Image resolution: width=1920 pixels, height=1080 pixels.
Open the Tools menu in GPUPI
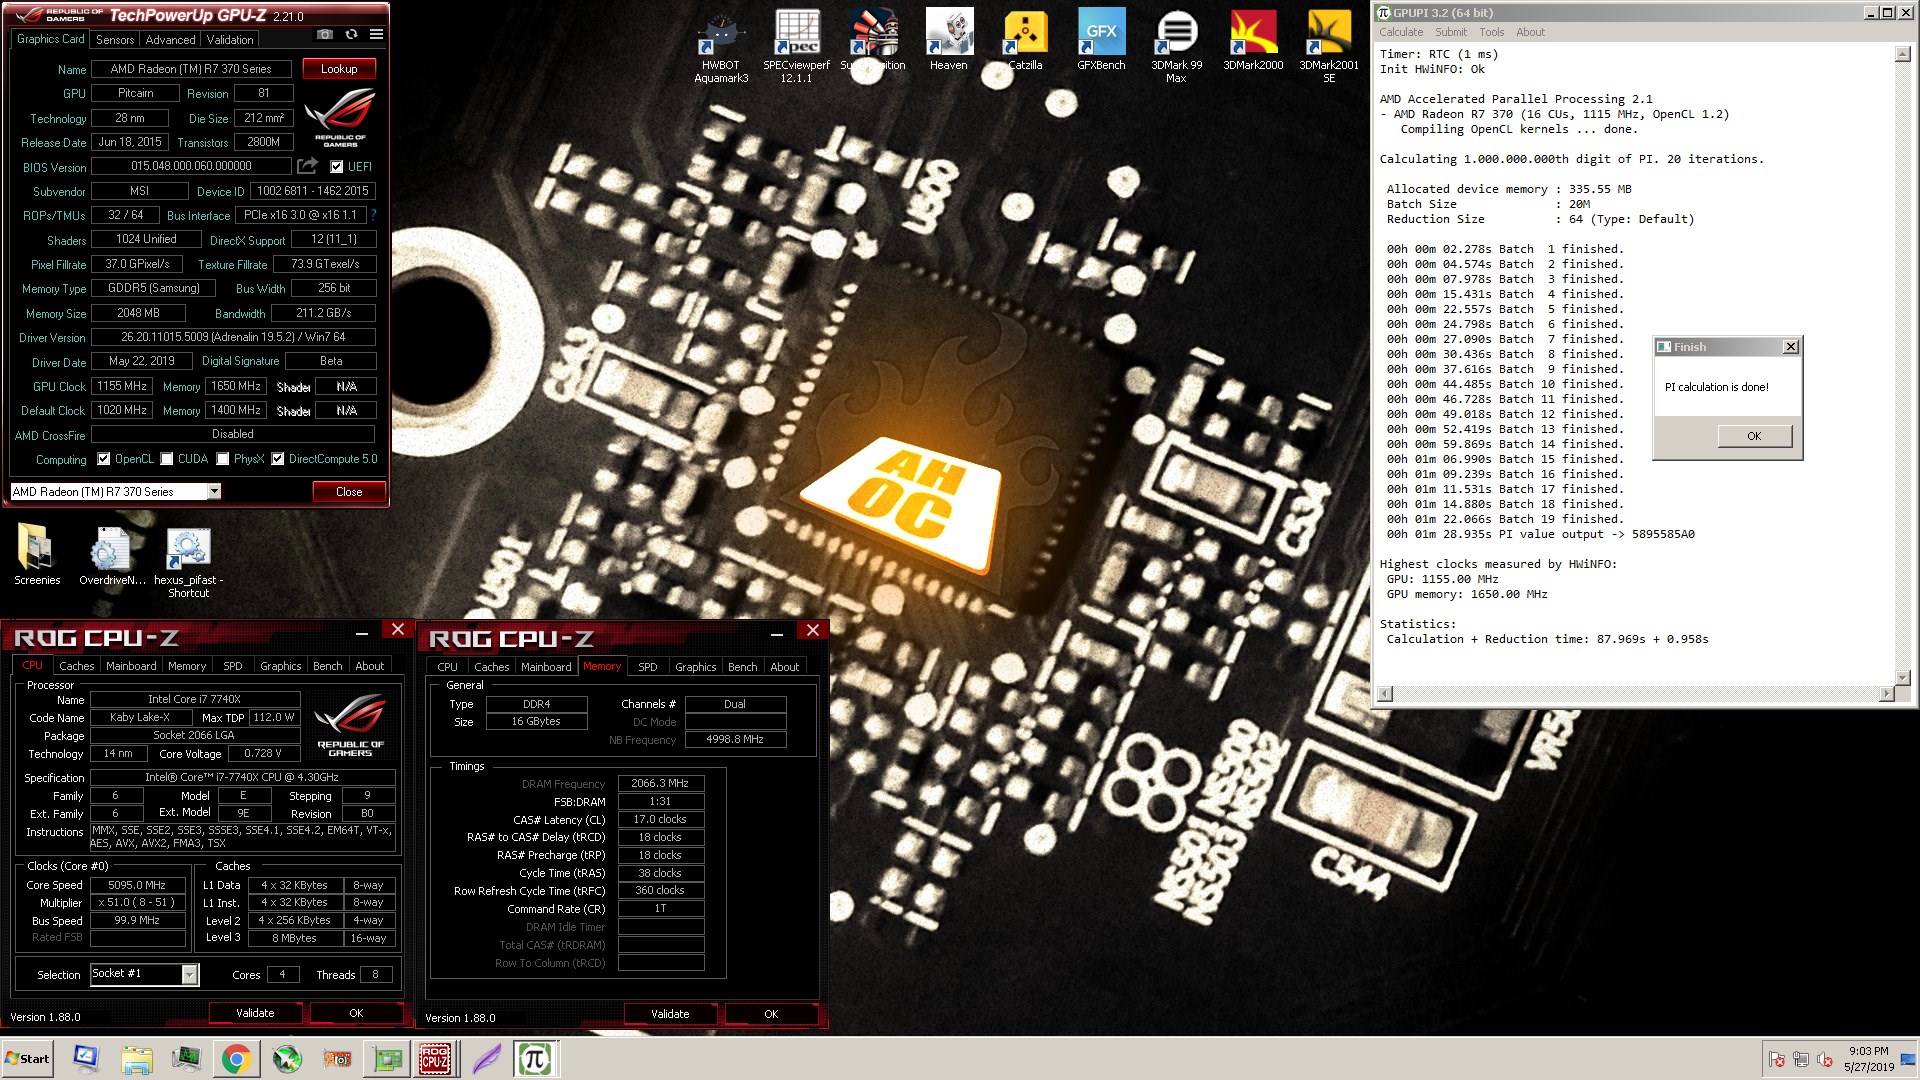pos(1492,32)
